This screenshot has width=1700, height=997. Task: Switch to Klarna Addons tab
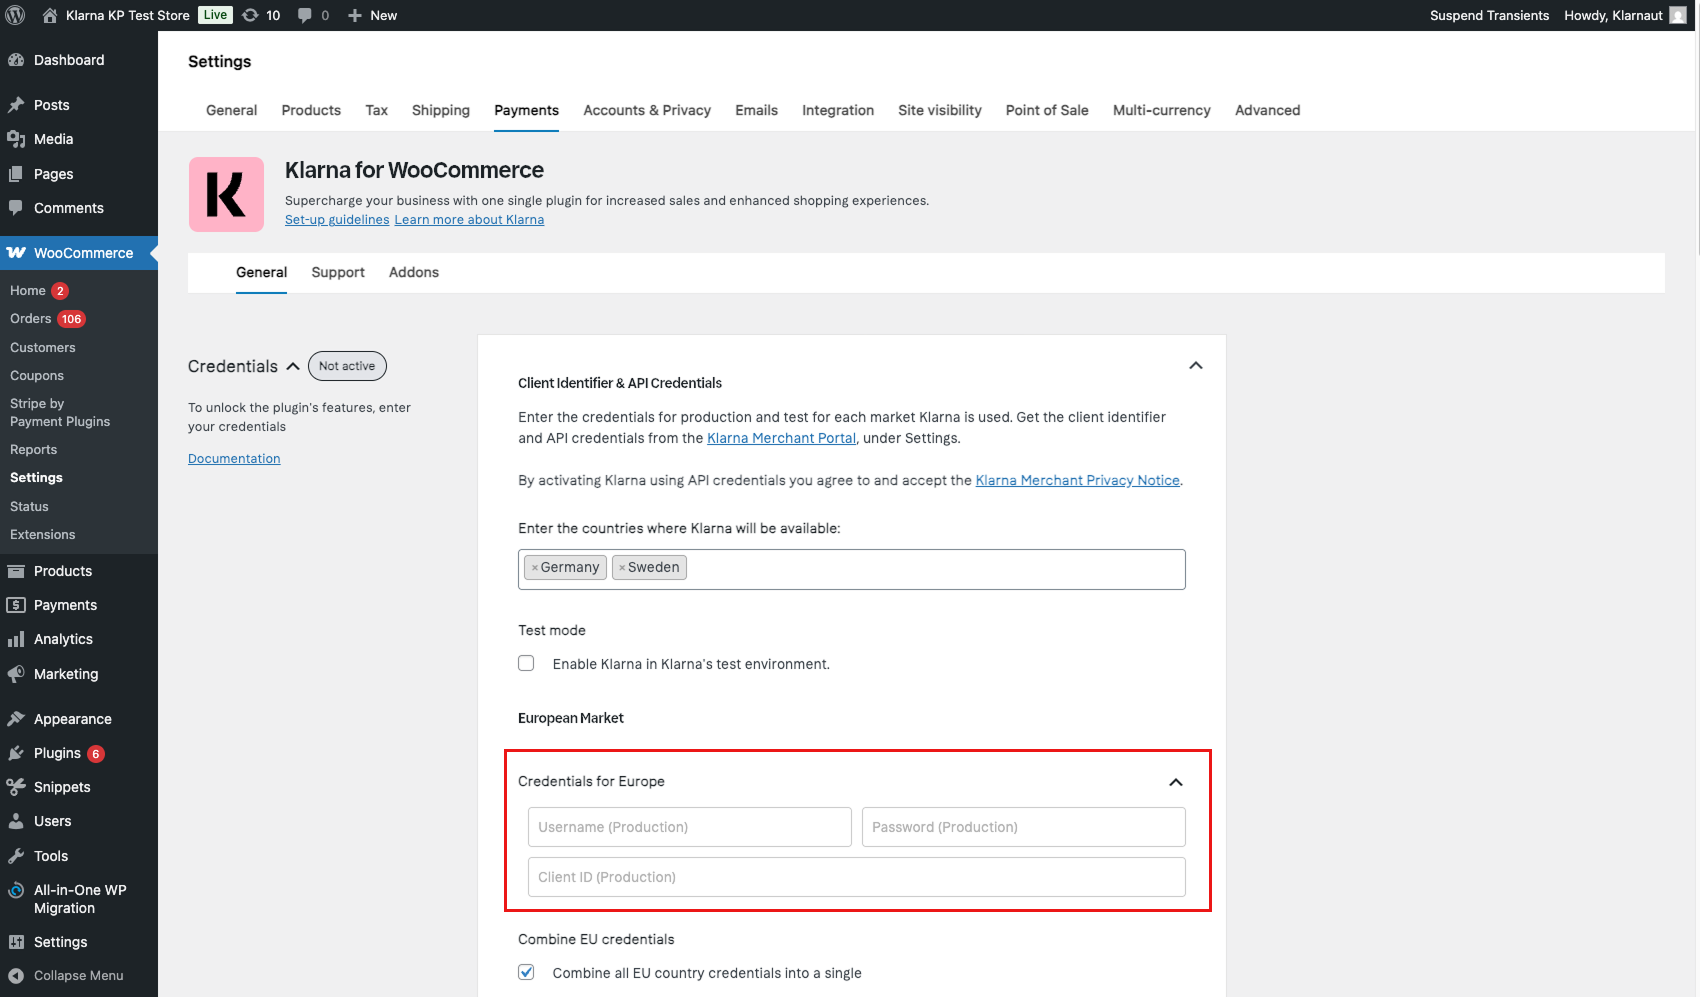(414, 272)
